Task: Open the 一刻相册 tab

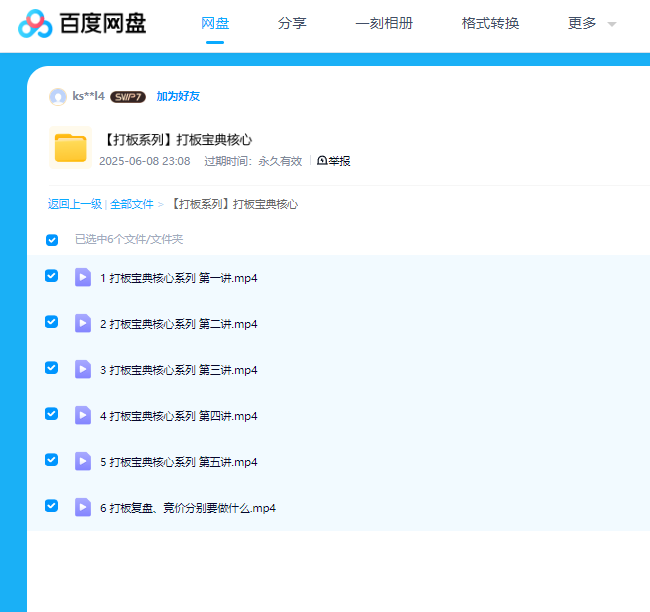Action: [384, 23]
